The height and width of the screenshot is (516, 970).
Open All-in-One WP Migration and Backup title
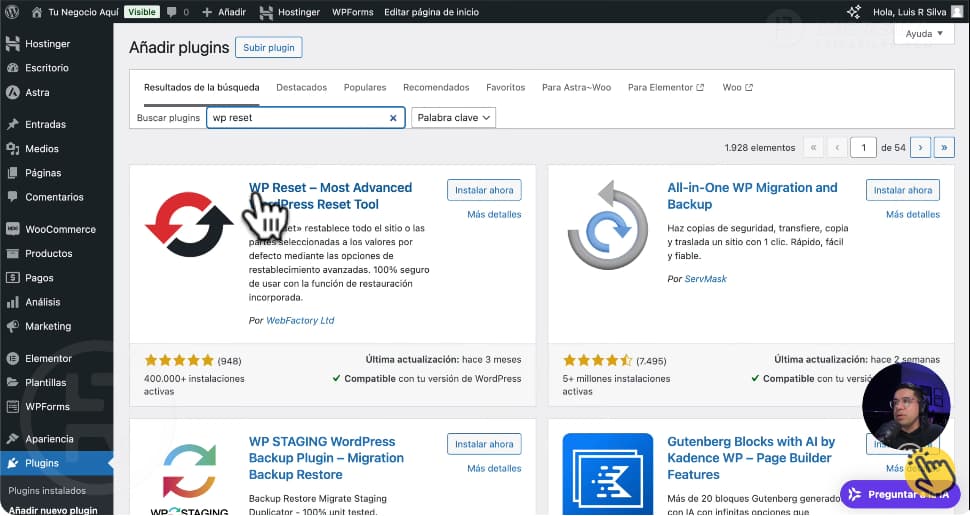(x=752, y=196)
